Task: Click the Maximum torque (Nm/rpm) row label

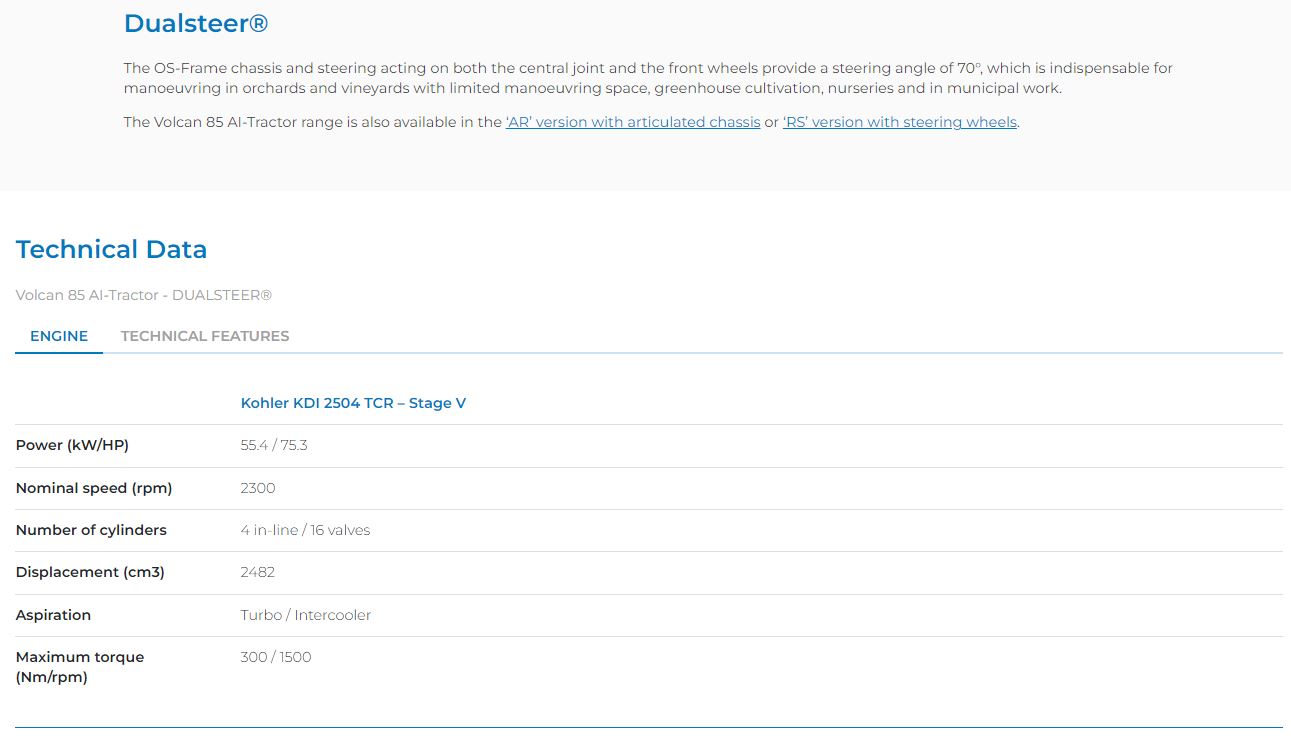Action: click(x=80, y=667)
